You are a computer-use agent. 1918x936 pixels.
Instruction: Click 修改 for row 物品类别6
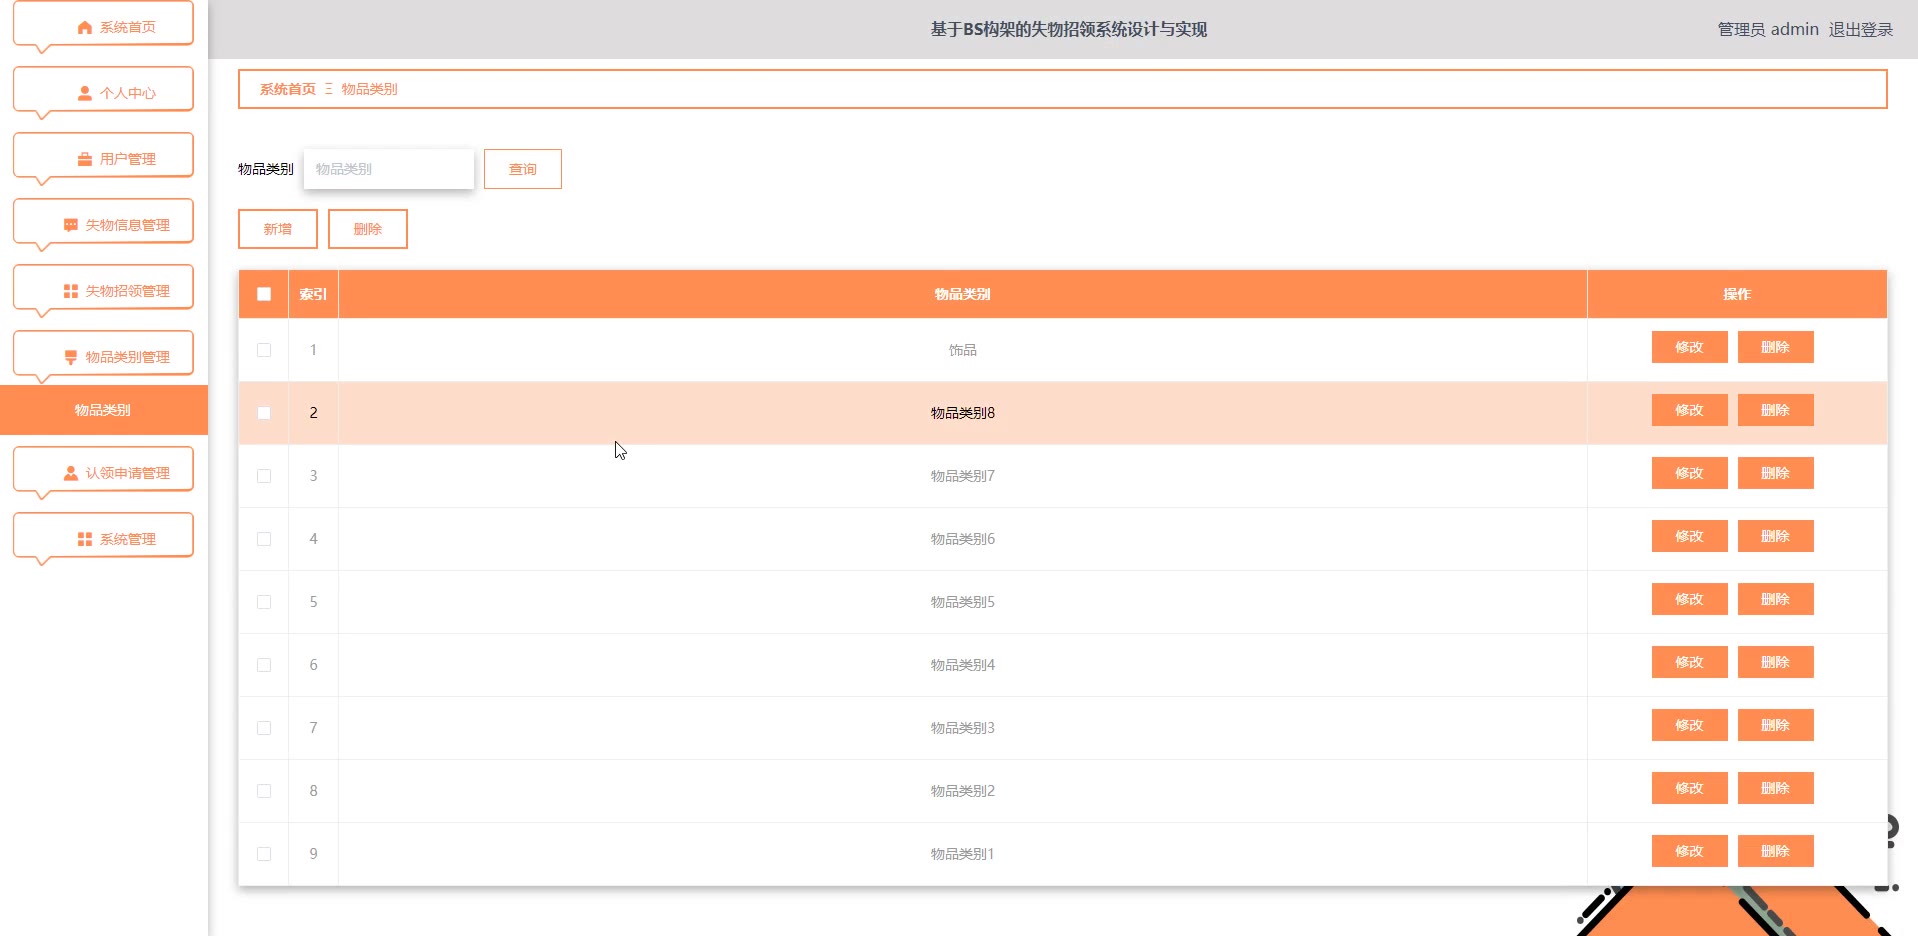click(x=1690, y=536)
